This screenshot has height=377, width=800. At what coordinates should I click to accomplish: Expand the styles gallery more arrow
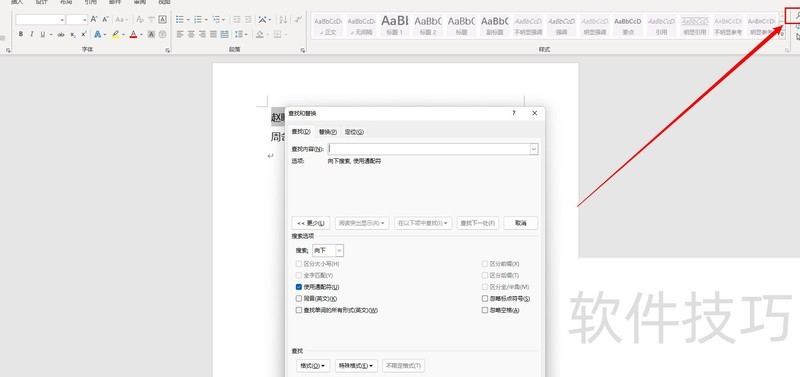[x=782, y=34]
